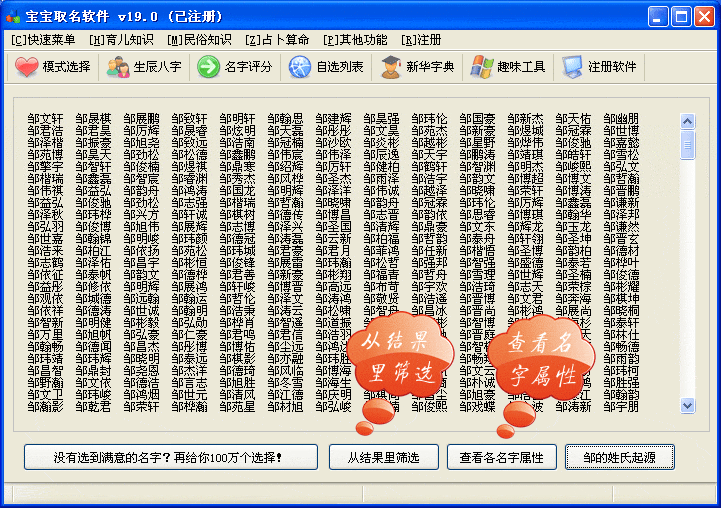Select the name 邹兴方

141,215
